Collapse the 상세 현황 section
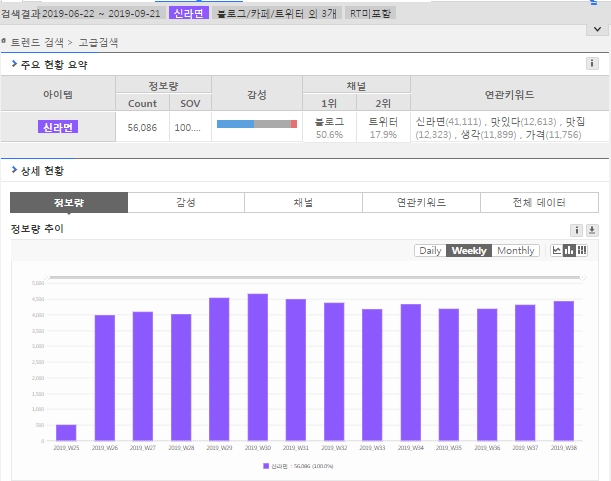Screen dimensions: 611x481 click(x=14, y=171)
